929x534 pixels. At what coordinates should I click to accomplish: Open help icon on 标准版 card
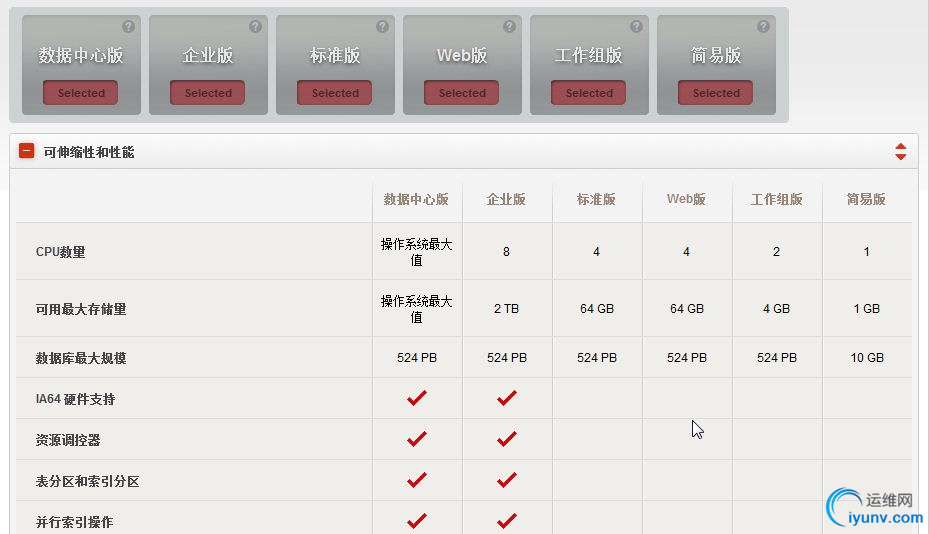tap(382, 27)
